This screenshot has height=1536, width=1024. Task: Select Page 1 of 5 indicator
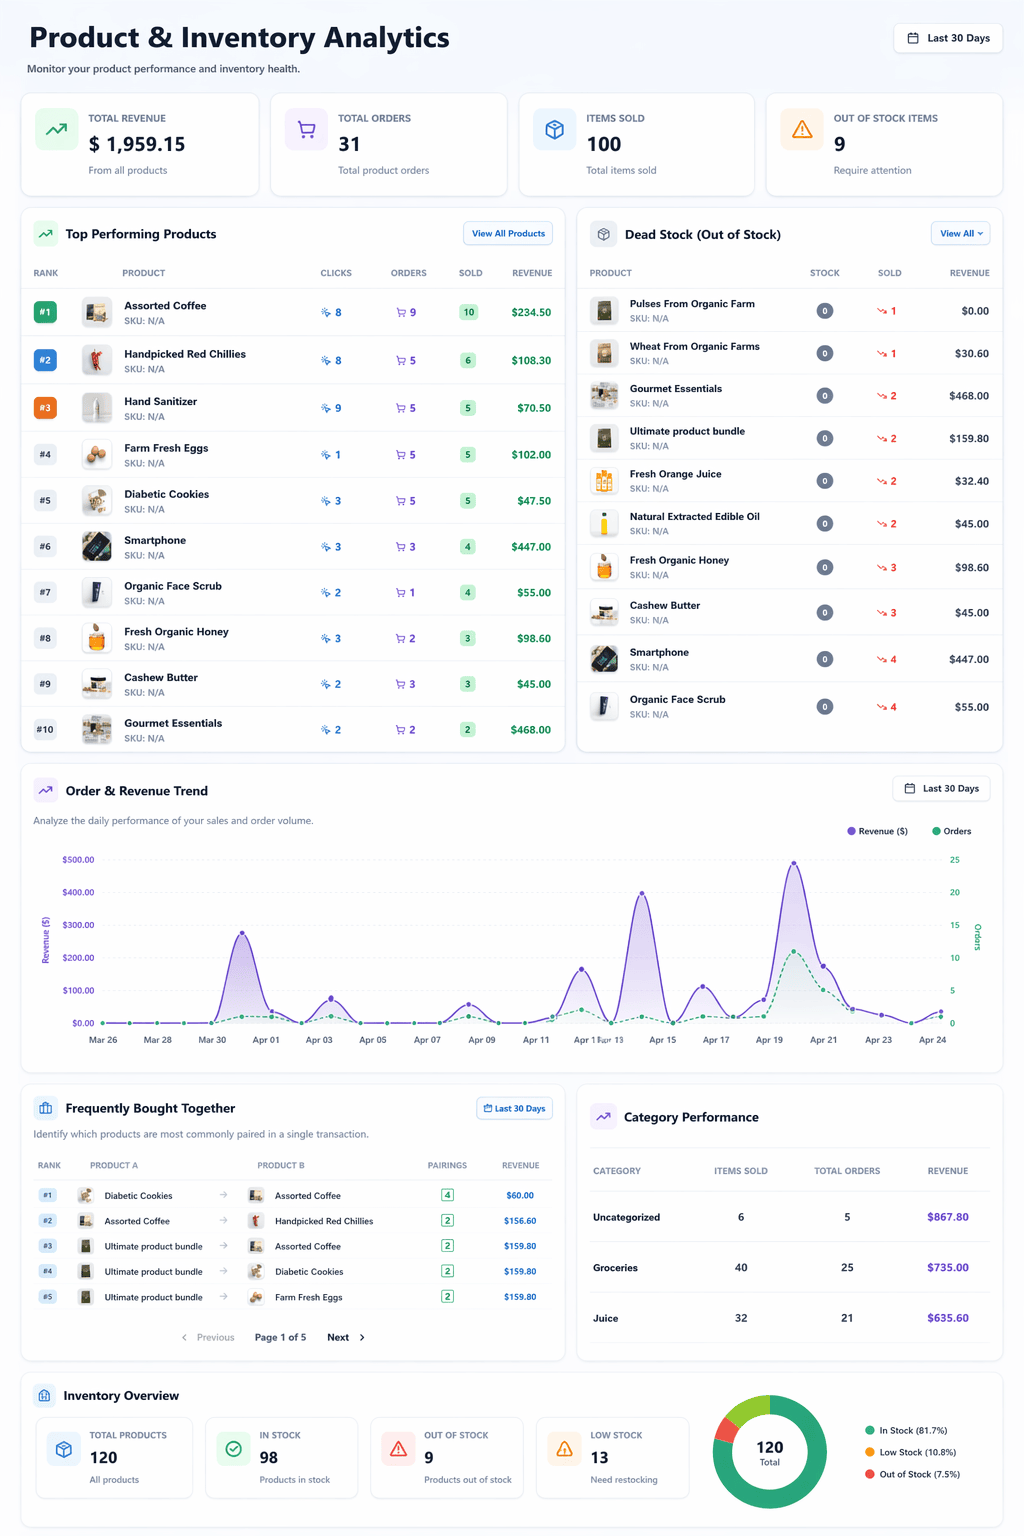280,1337
